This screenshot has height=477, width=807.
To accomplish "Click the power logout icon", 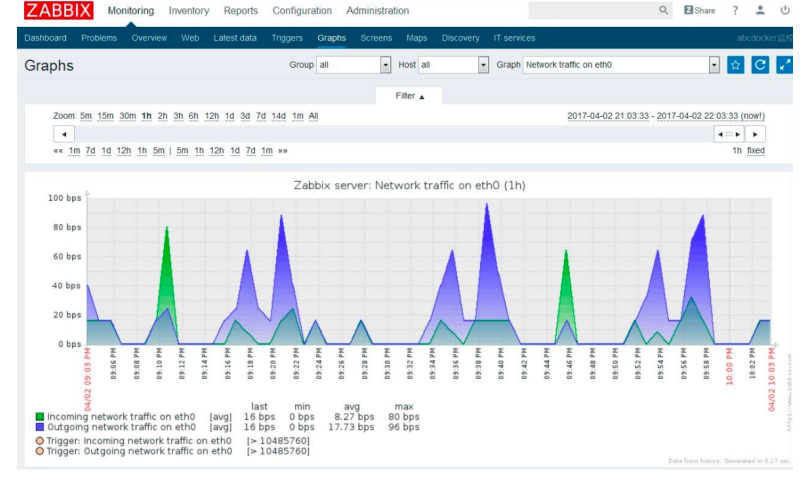I will coord(785,10).
